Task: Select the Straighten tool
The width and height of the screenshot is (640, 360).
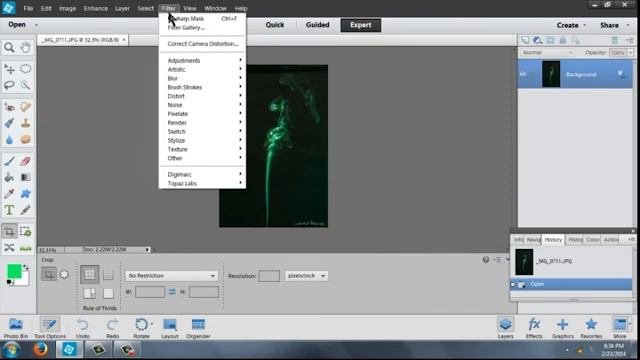Action: pos(25,248)
